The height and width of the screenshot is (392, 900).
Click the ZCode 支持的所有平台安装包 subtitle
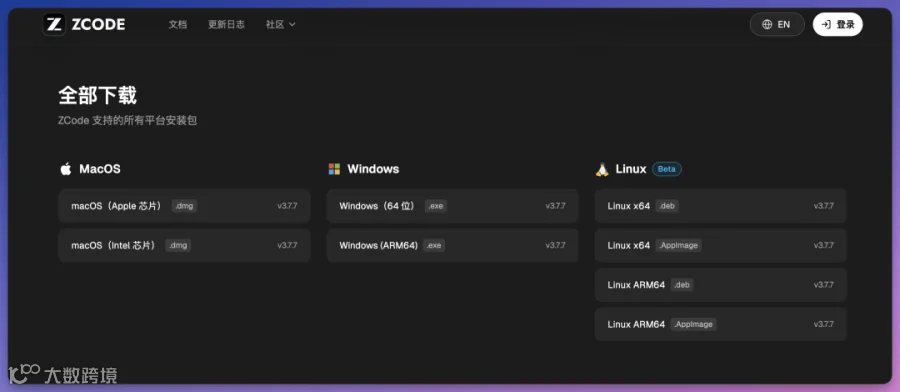(127, 121)
